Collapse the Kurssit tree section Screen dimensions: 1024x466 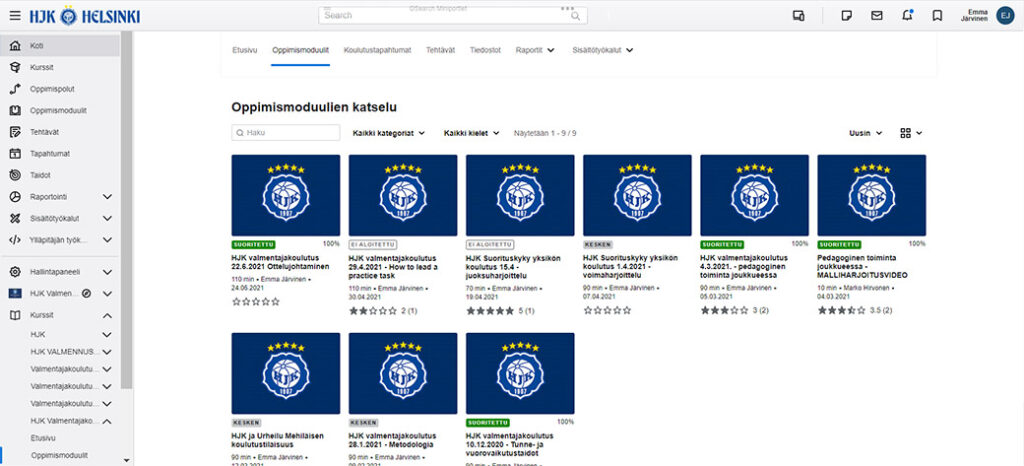point(107,315)
